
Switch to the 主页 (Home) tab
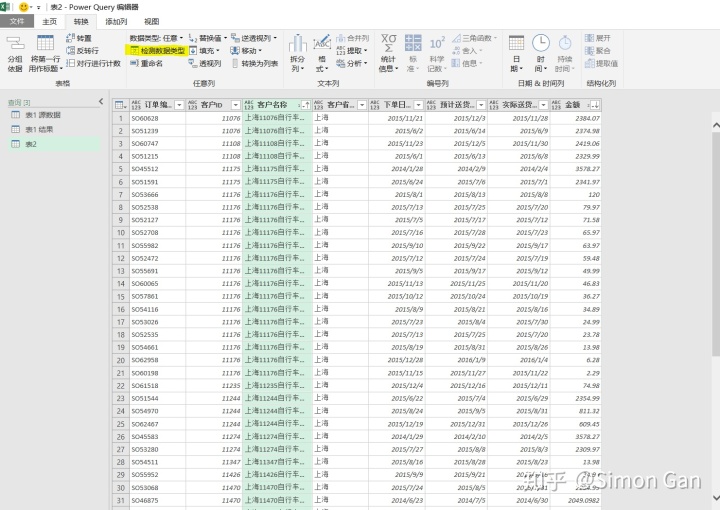coord(49,22)
